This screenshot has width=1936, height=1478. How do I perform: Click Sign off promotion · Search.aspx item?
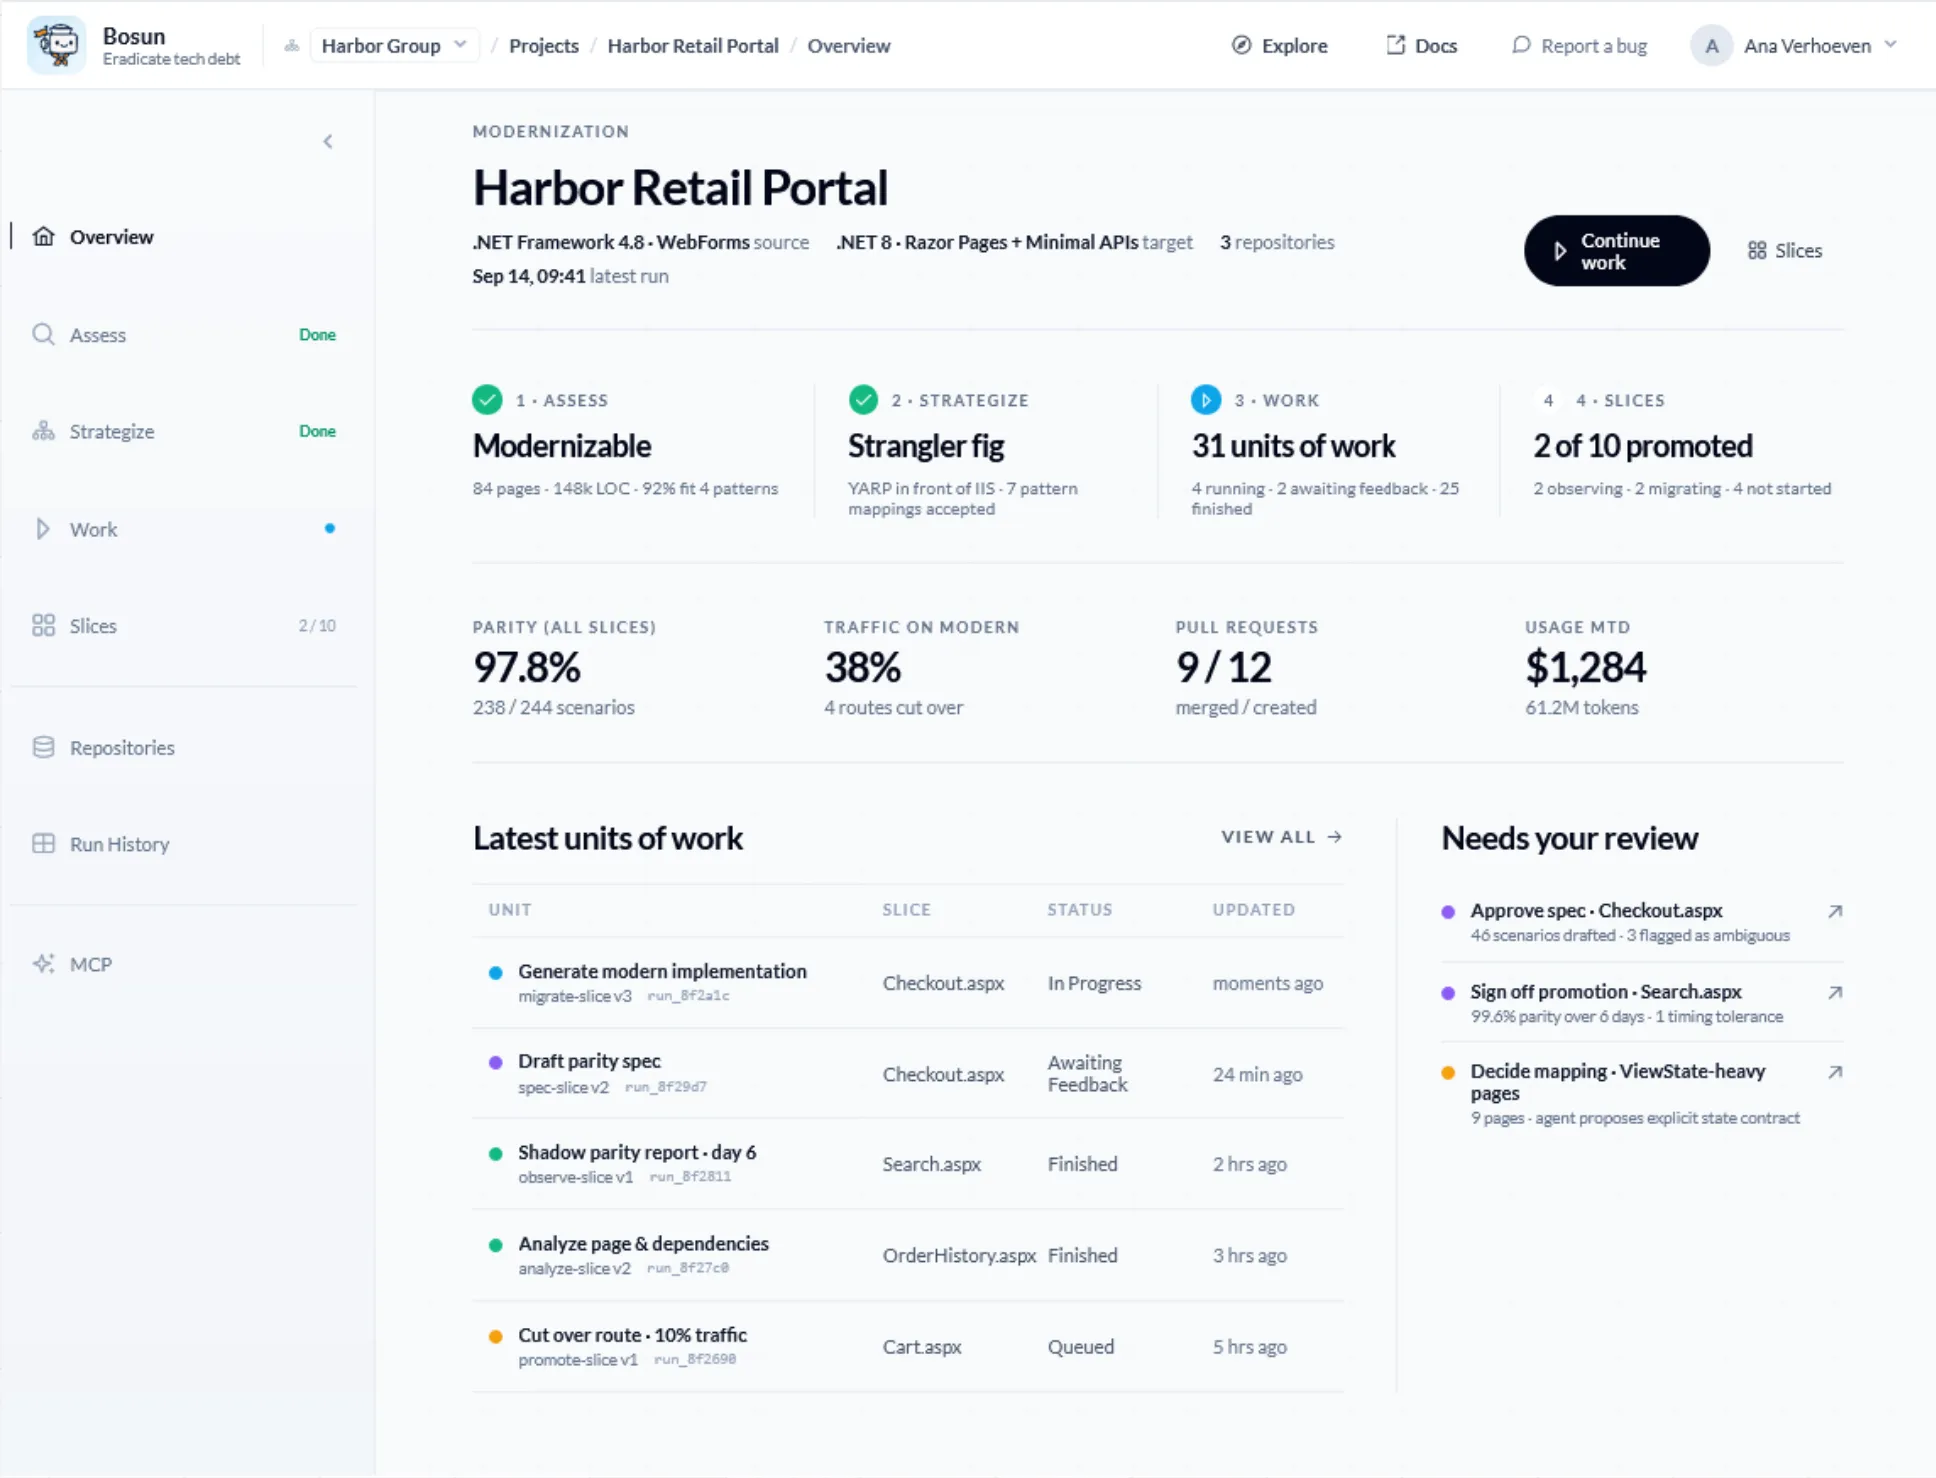(x=1642, y=1003)
